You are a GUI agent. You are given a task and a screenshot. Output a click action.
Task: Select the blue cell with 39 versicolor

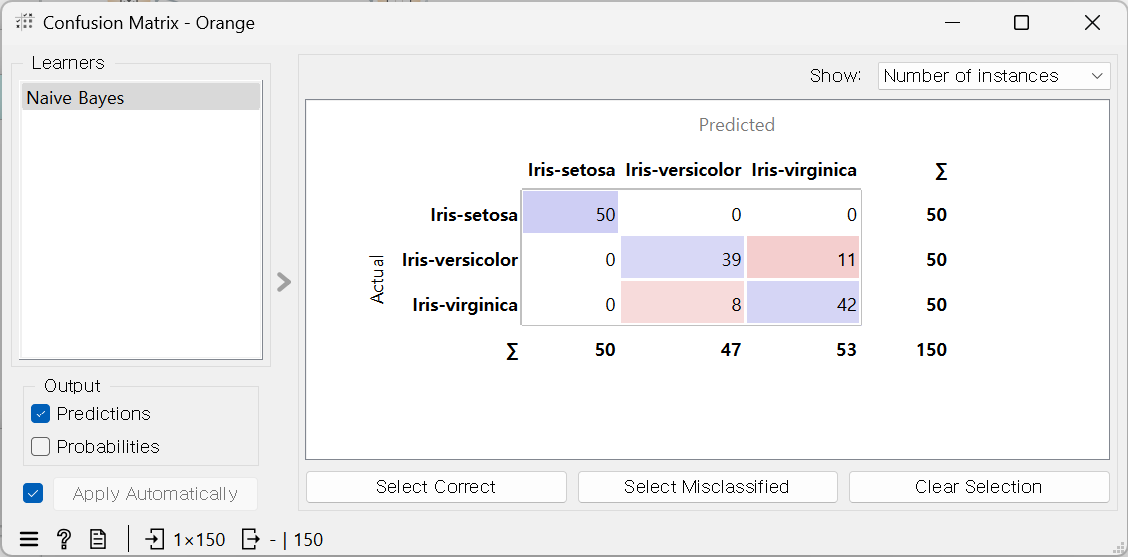[683, 259]
